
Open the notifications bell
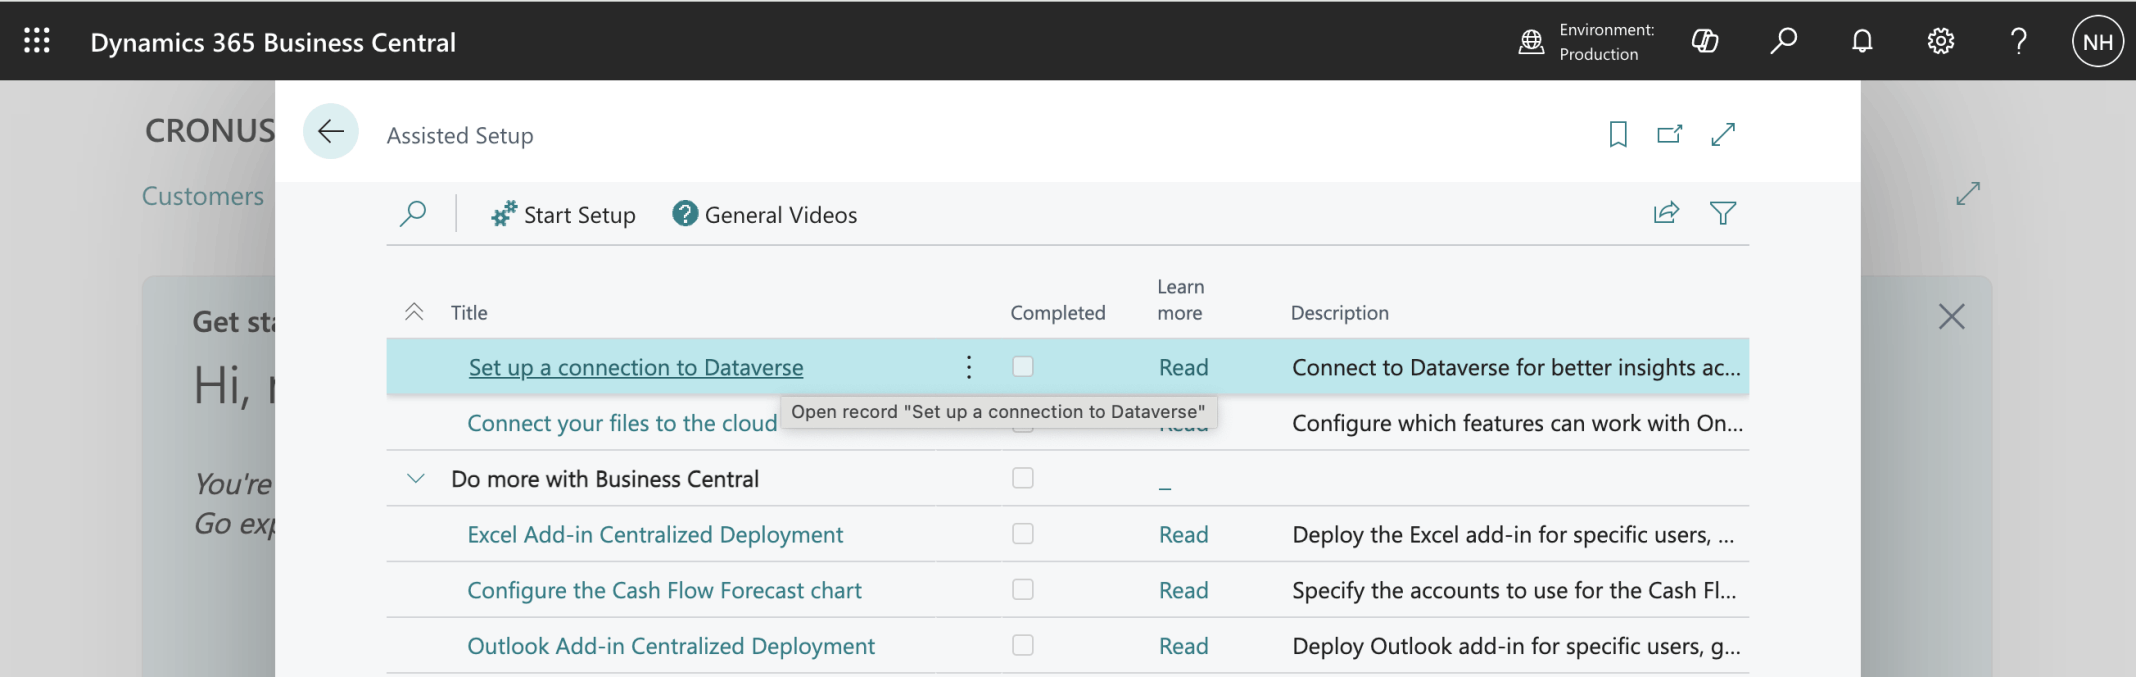(1862, 41)
